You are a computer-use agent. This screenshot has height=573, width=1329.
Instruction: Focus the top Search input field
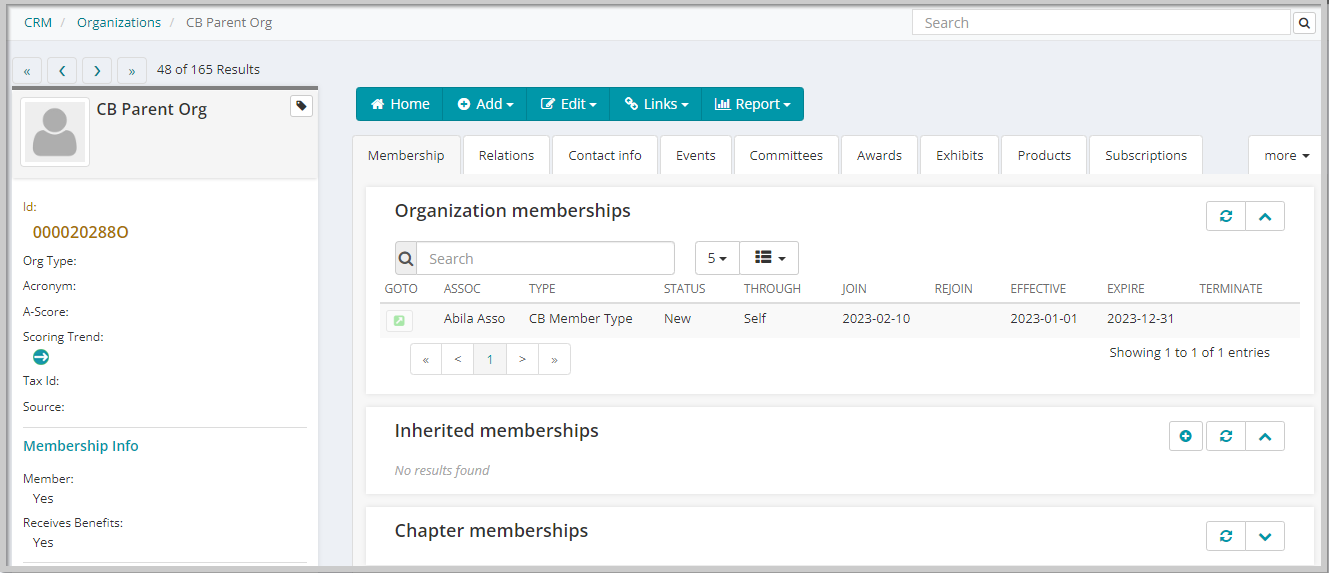[1101, 23]
